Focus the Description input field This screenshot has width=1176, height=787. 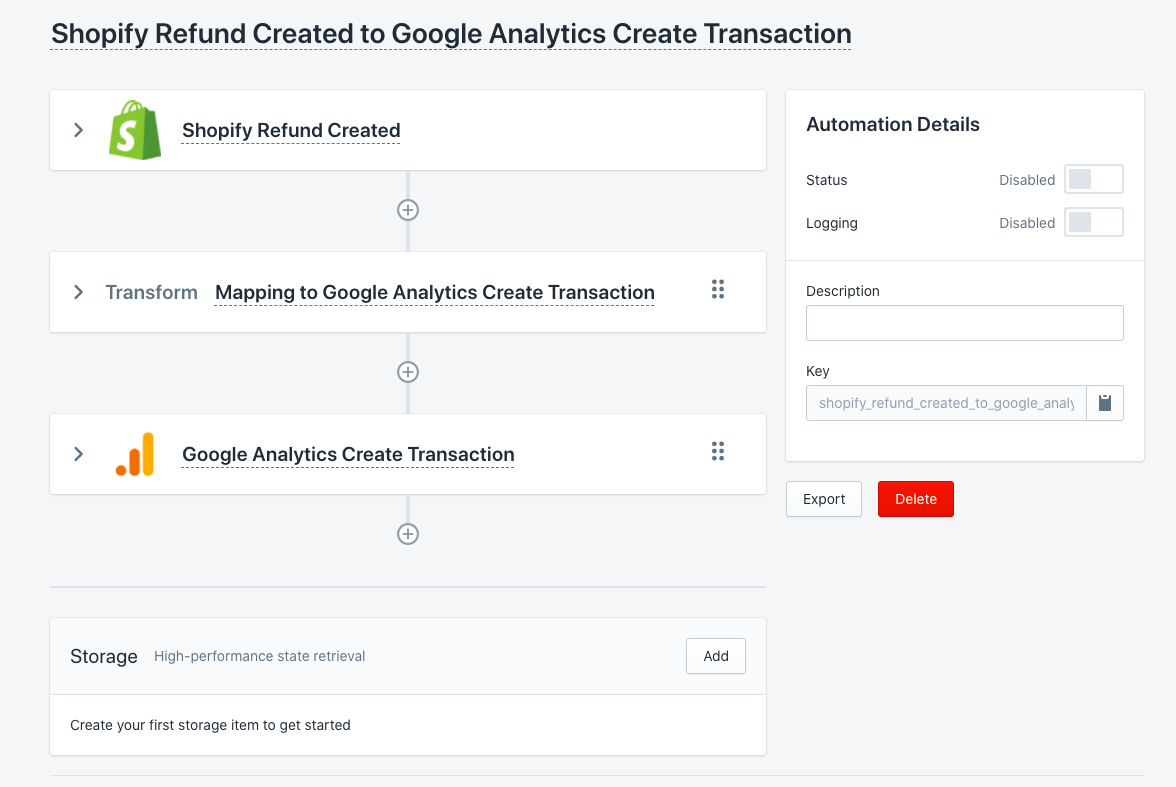964,323
